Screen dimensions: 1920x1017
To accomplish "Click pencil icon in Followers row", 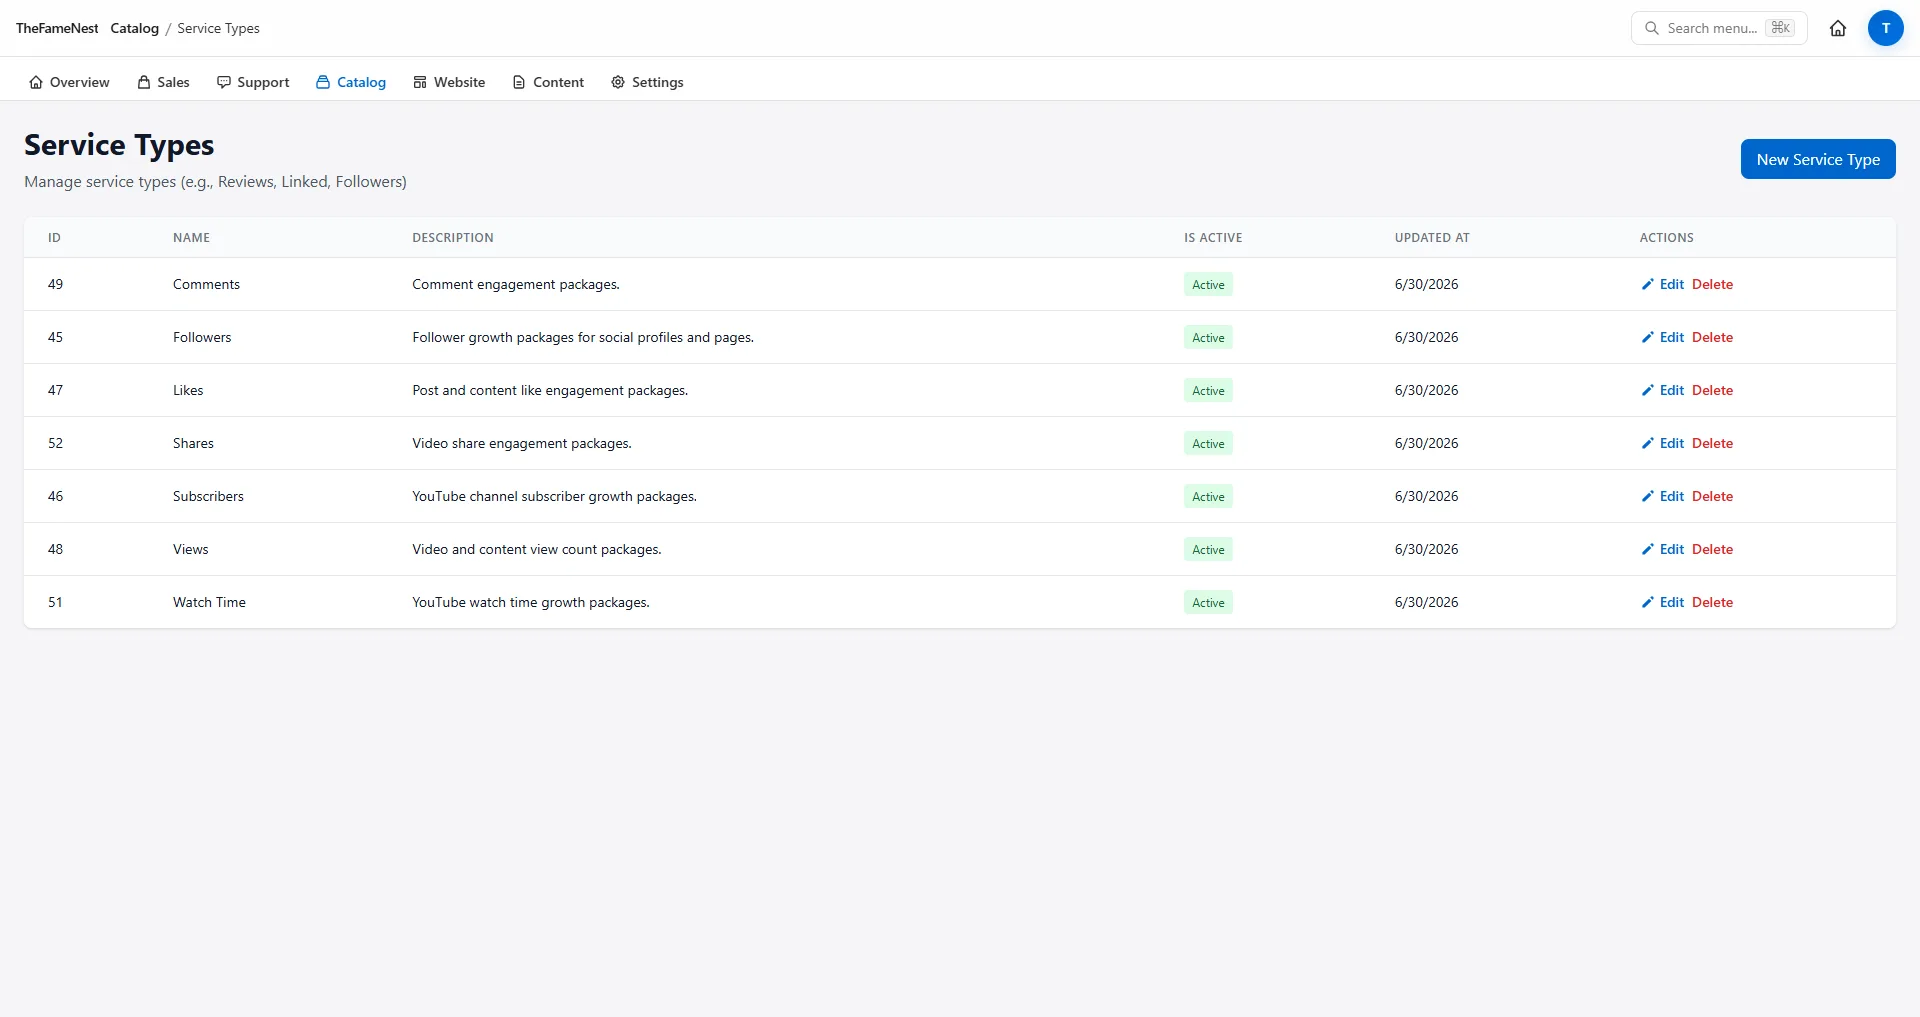I will point(1648,337).
